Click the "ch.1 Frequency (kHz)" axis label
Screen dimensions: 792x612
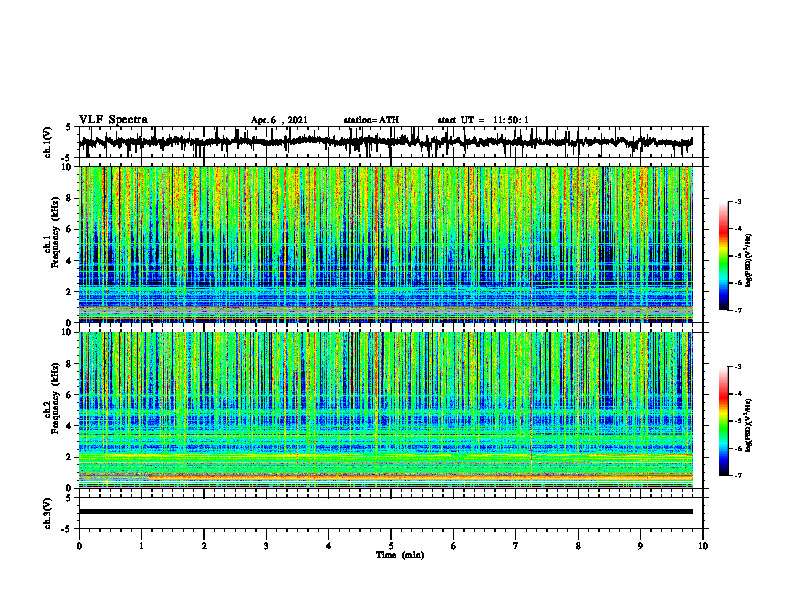[x=52, y=232]
